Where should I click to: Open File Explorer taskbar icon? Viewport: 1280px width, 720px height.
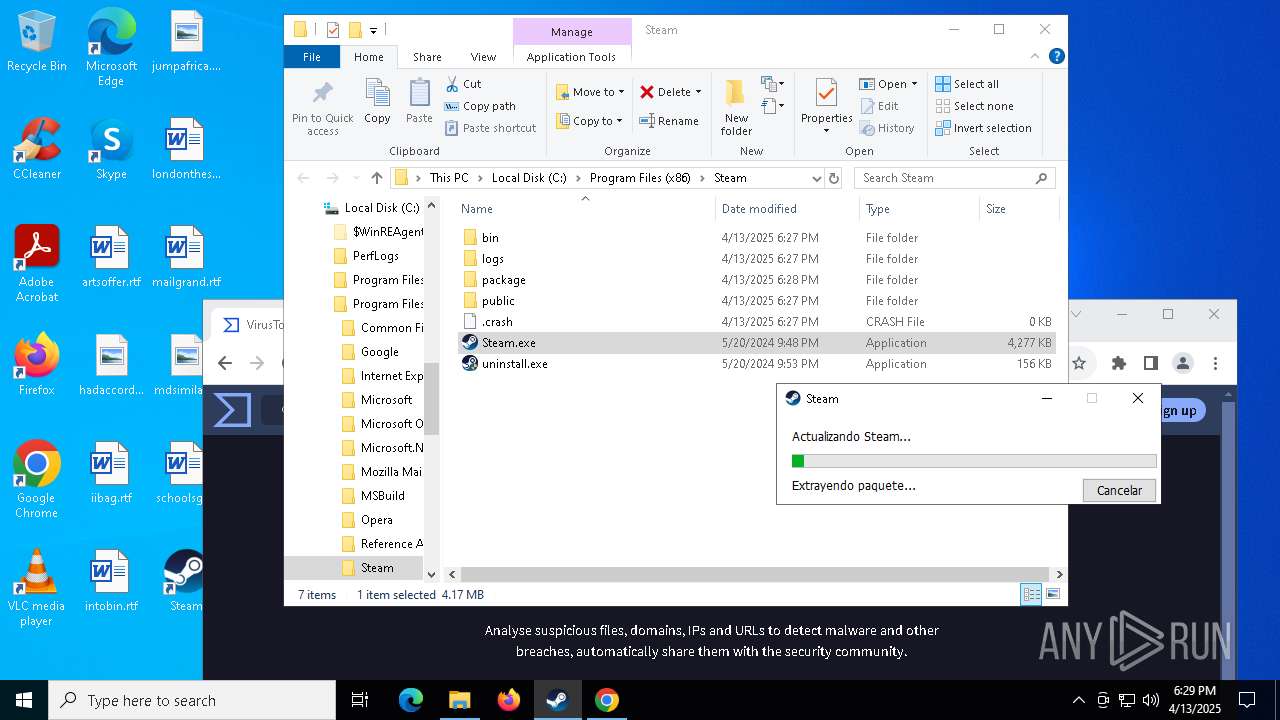[459, 700]
